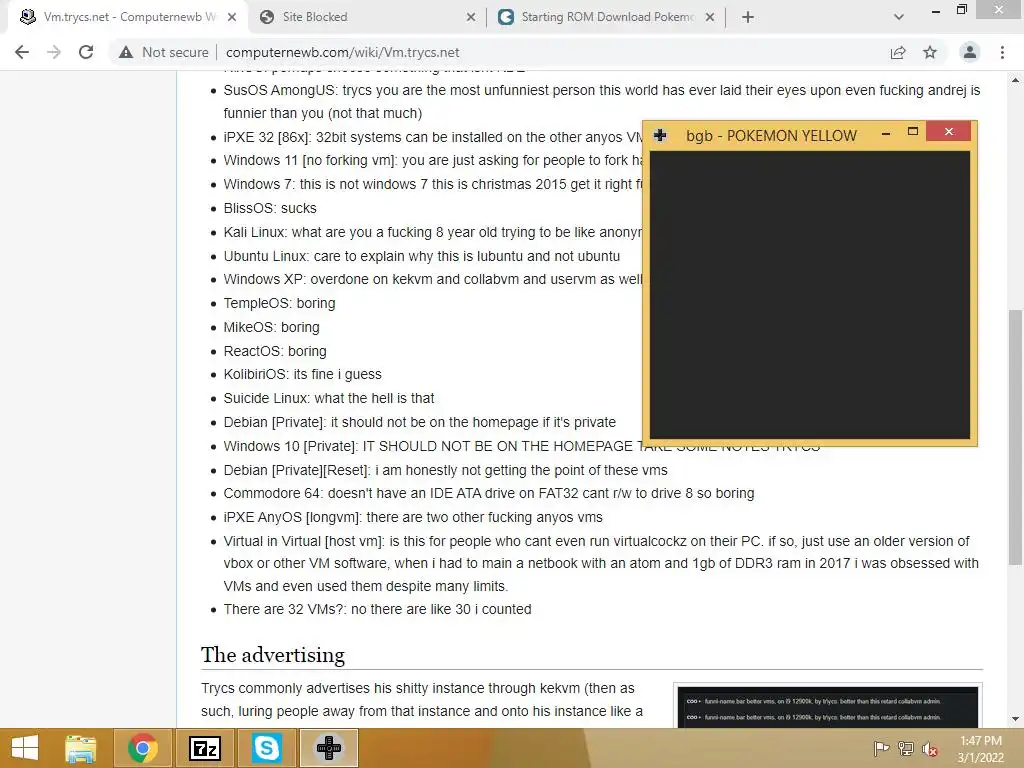Click 'There are 32 VMs?' list item
Image resolution: width=1024 pixels, height=768 pixels.
[377, 609]
